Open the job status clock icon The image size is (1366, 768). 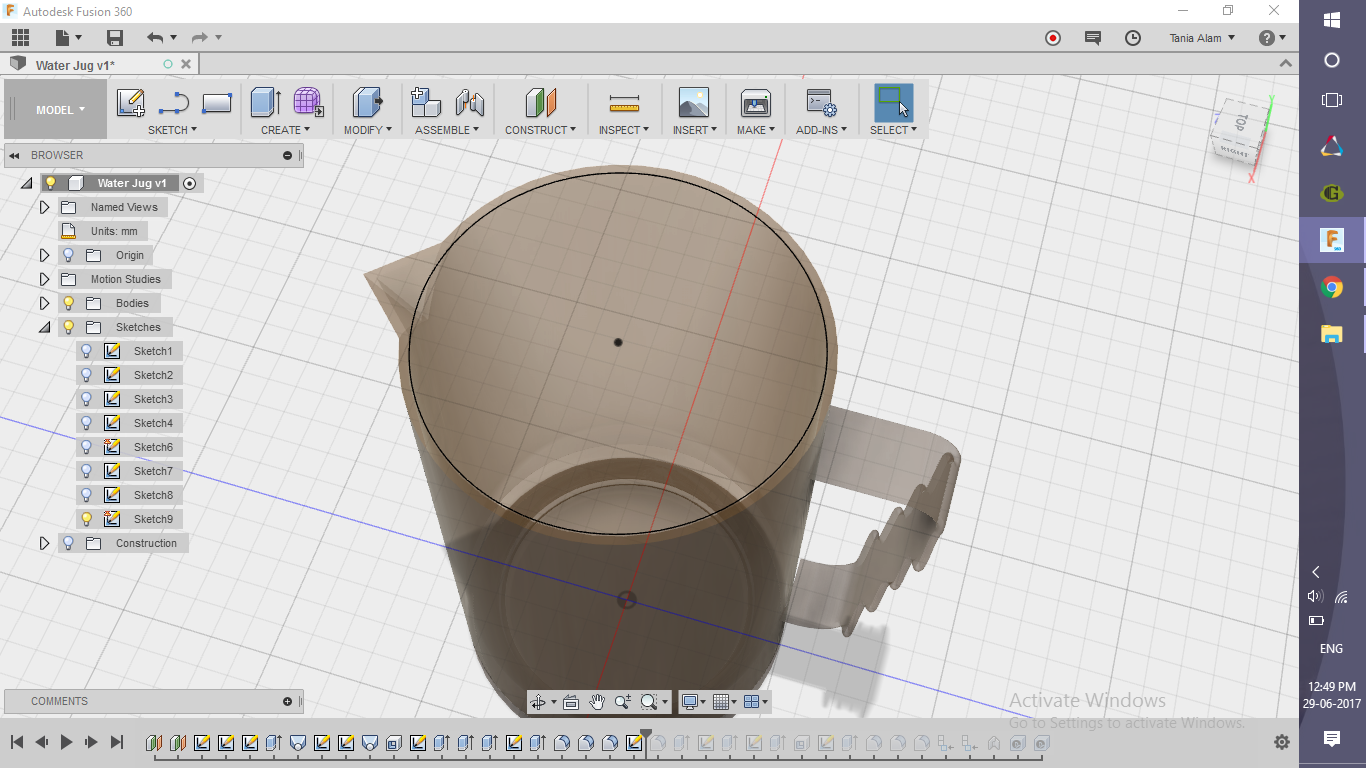click(x=1133, y=38)
